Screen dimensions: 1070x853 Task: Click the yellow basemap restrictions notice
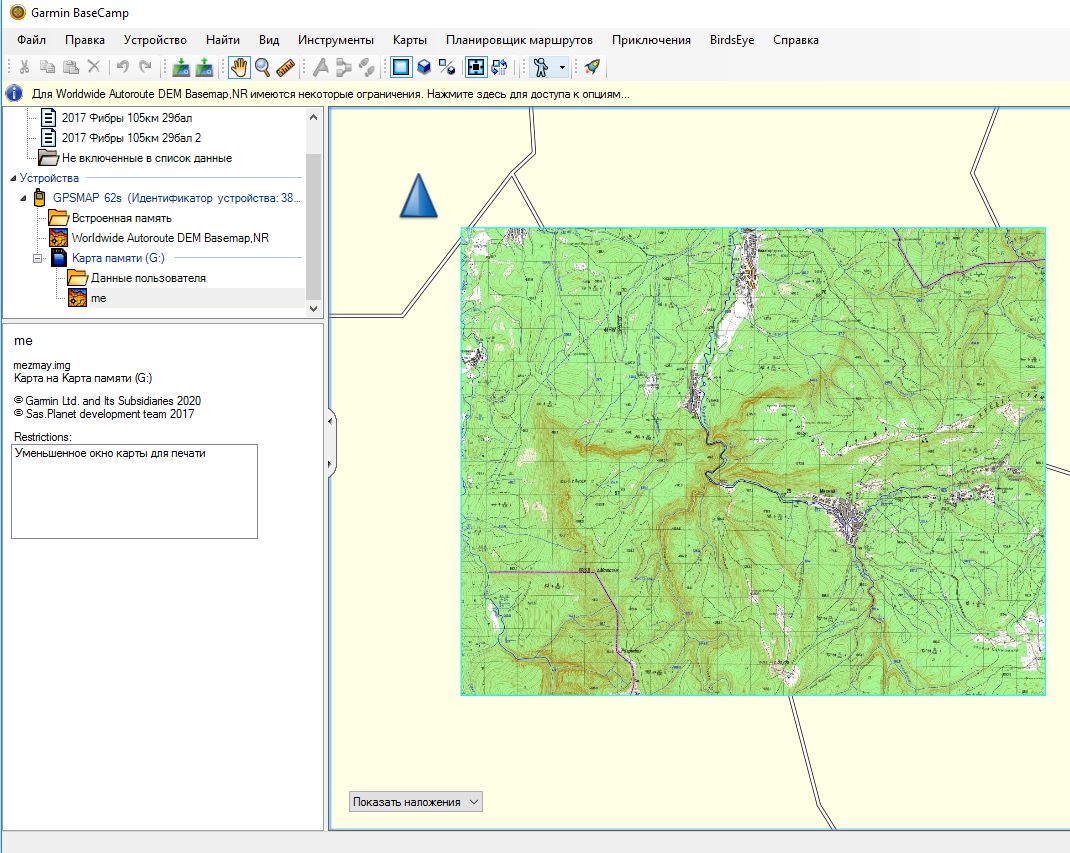click(x=330, y=94)
